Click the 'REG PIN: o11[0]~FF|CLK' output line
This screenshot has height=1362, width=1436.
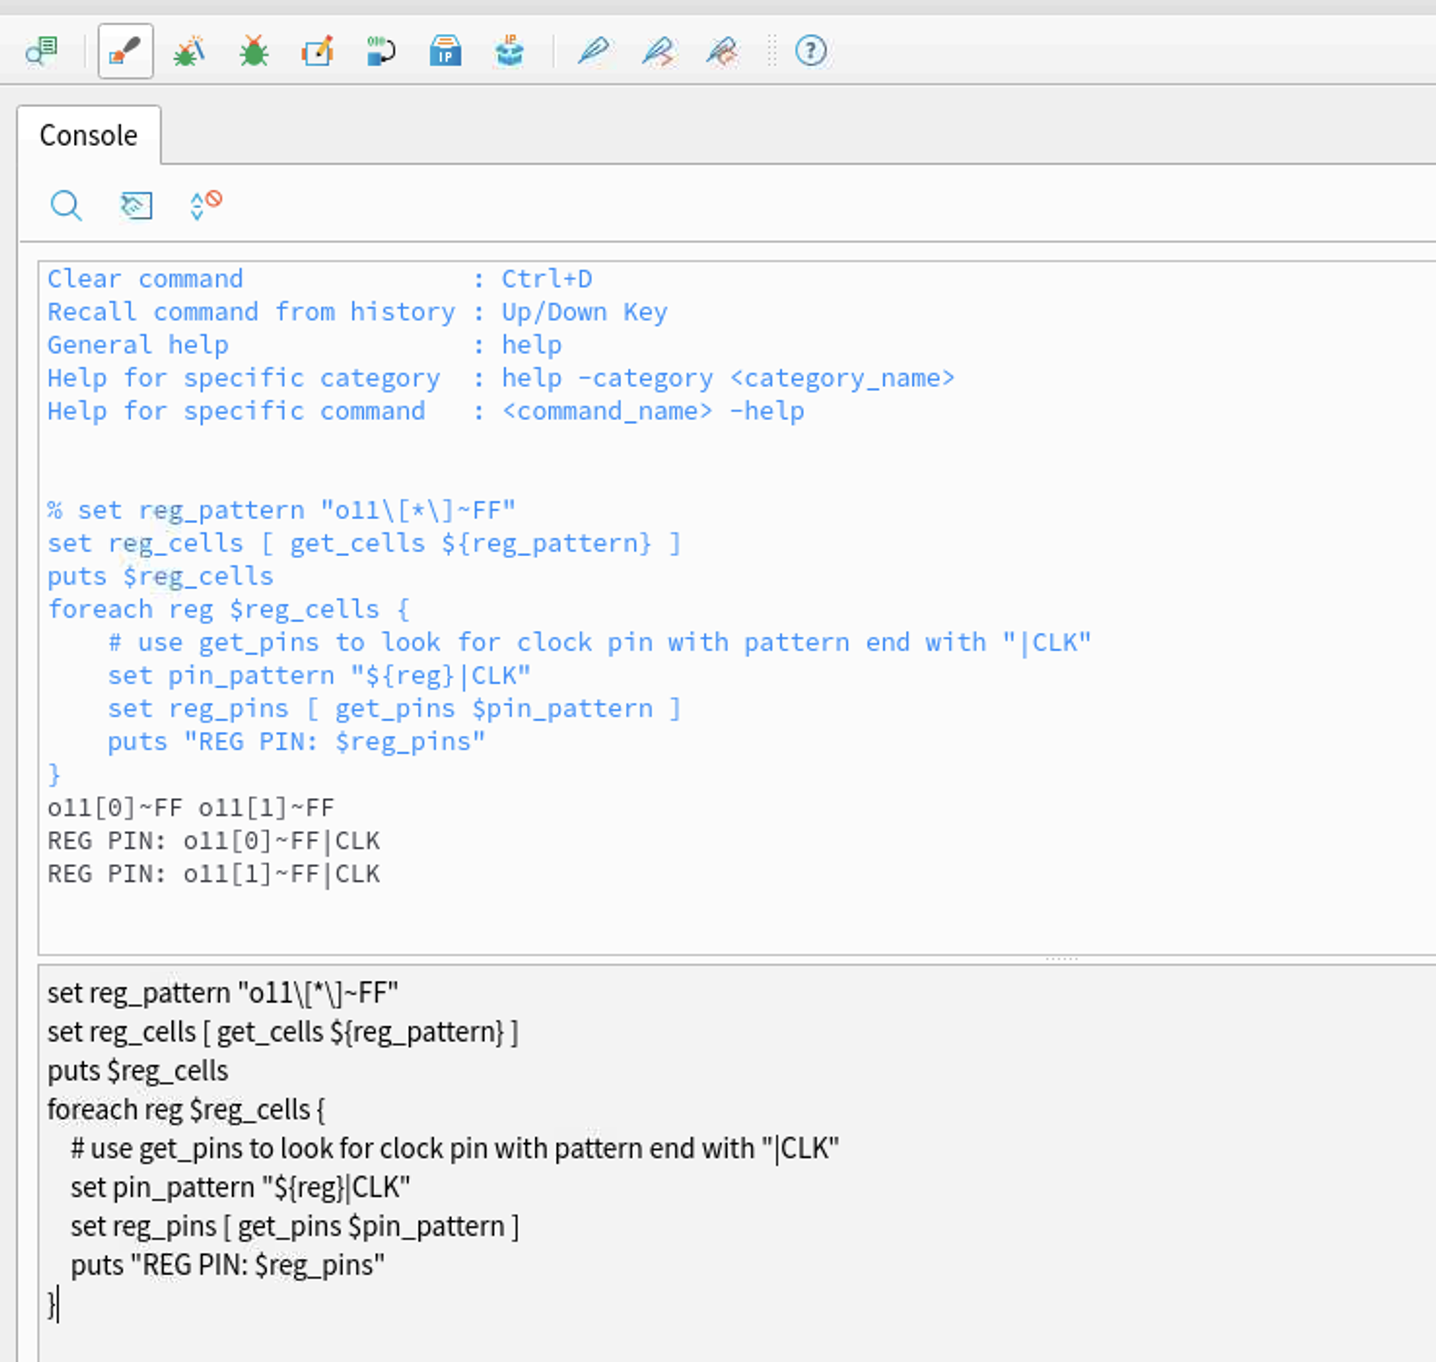[214, 841]
